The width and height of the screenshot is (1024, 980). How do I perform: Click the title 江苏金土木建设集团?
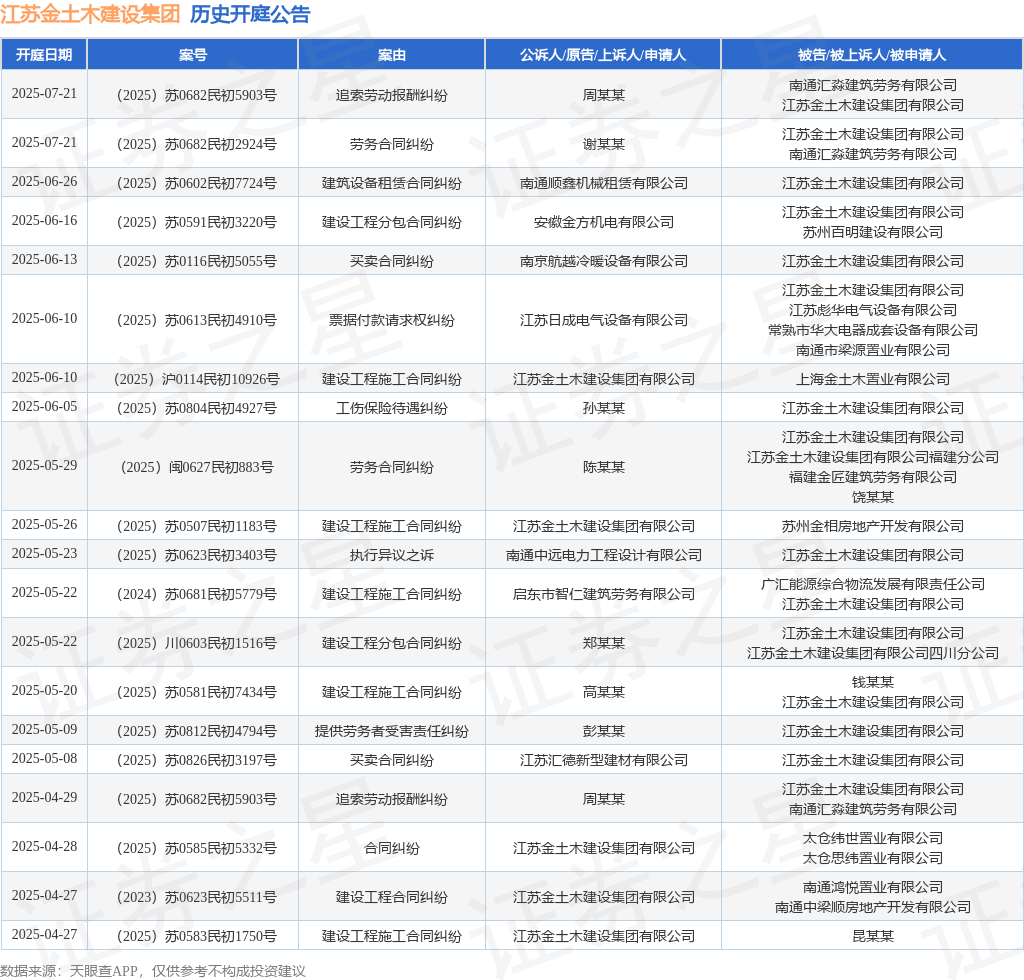pos(90,14)
